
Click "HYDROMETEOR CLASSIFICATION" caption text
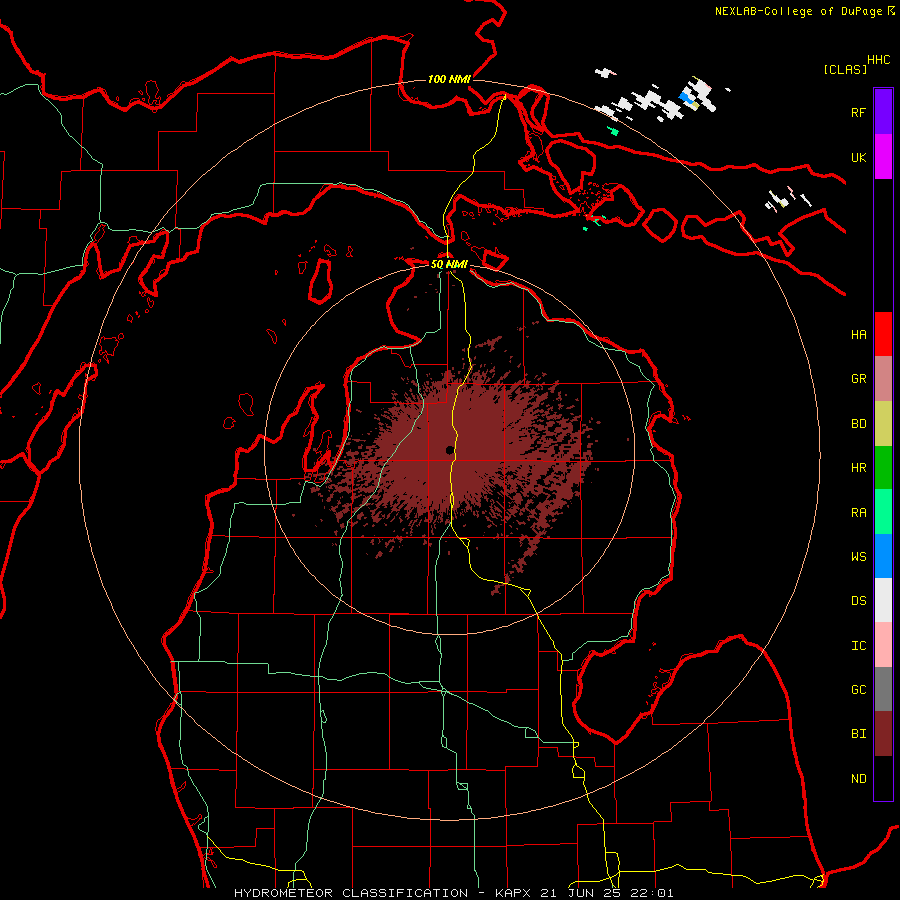351,893
